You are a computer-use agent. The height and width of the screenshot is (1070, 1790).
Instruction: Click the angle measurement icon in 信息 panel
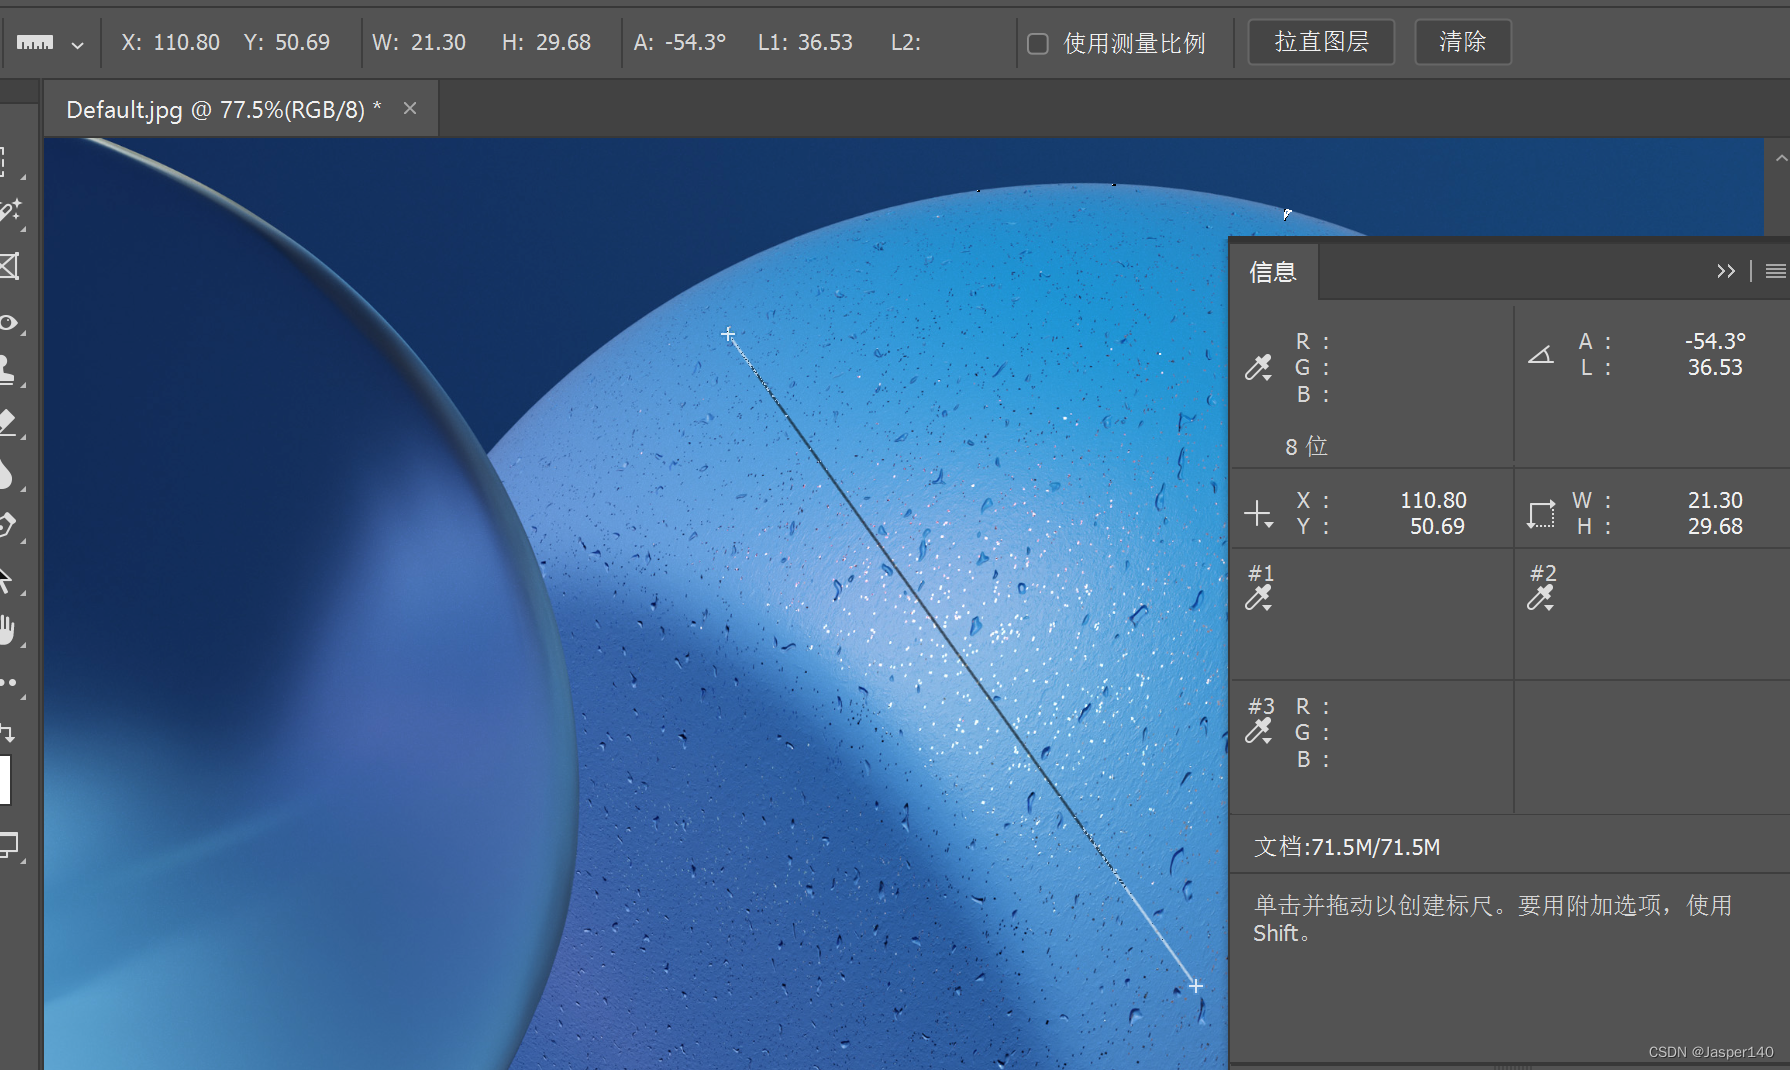(x=1541, y=354)
